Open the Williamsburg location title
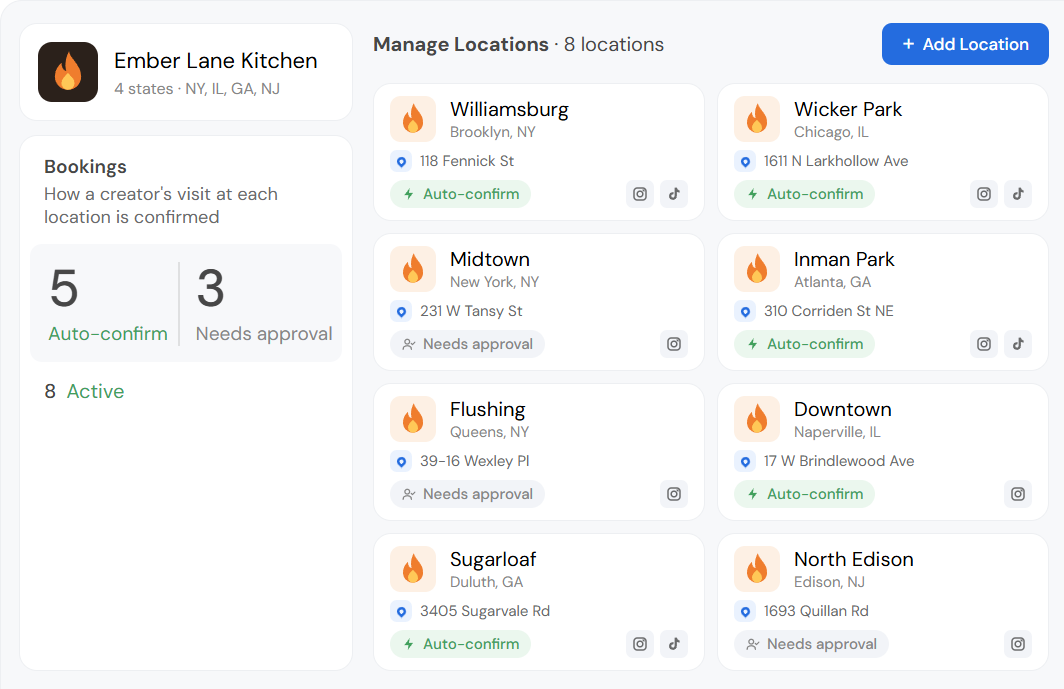The image size is (1064, 689). [x=510, y=109]
